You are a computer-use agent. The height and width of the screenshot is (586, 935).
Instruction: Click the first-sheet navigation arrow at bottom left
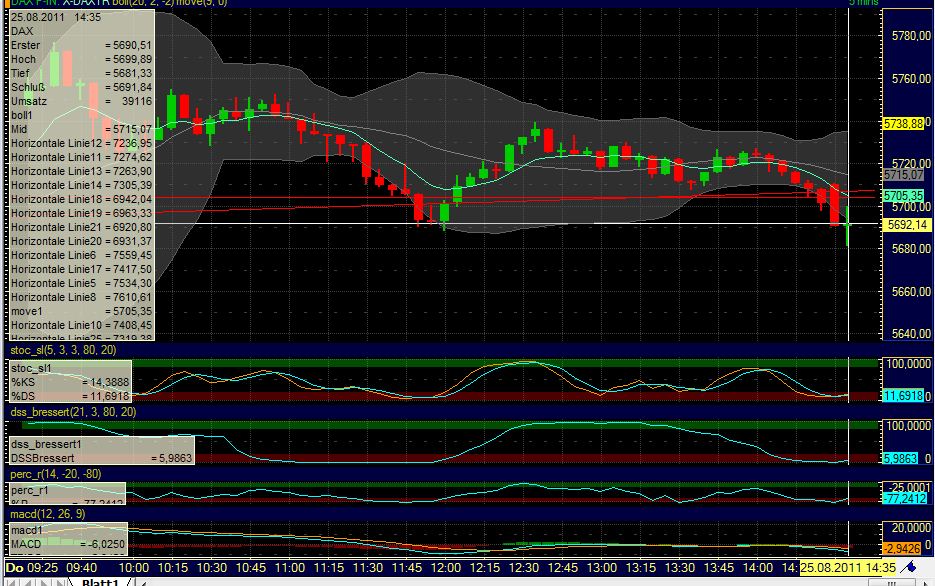point(10,582)
